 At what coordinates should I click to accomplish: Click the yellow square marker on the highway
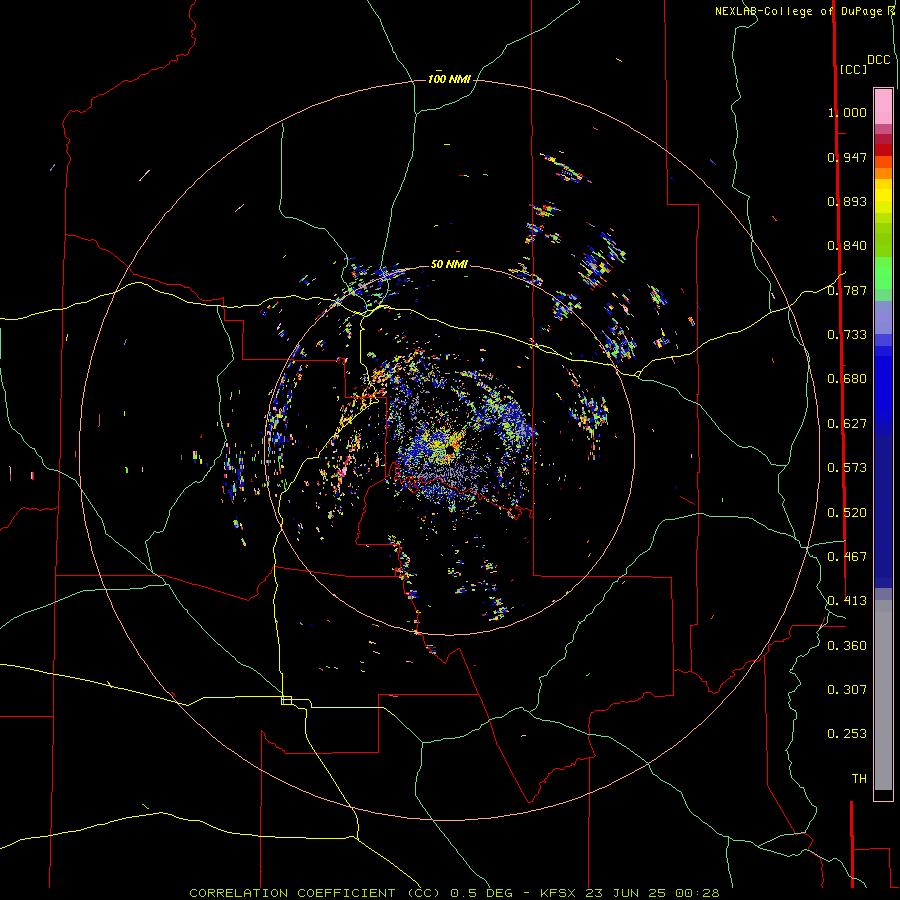pos(286,700)
